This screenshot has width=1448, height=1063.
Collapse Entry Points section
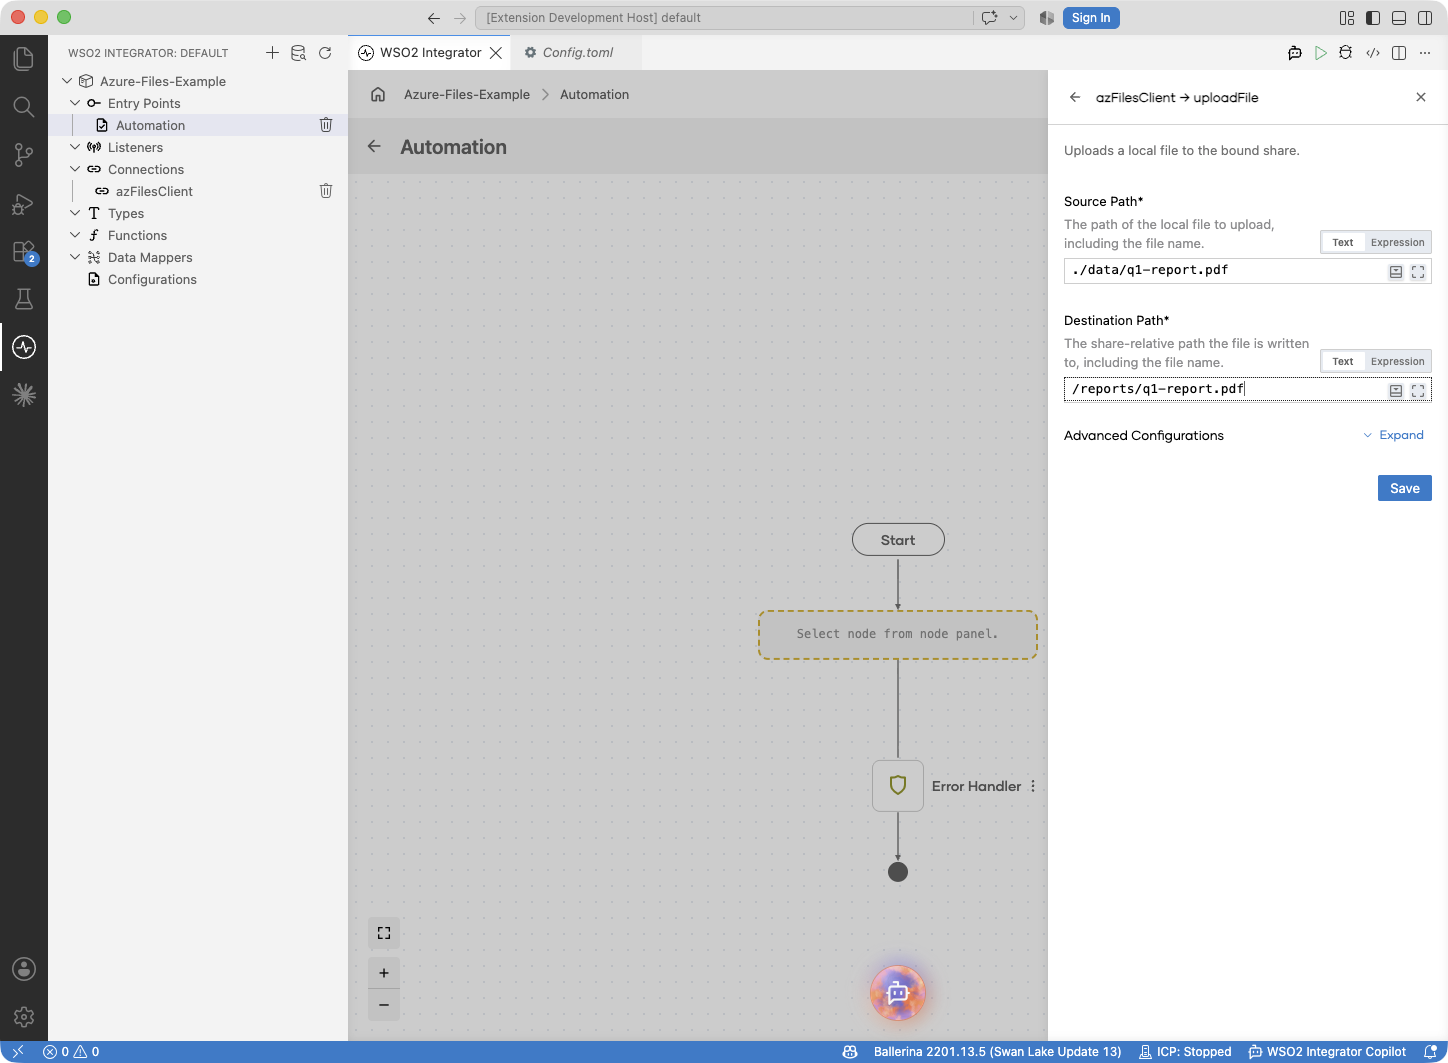coord(75,103)
